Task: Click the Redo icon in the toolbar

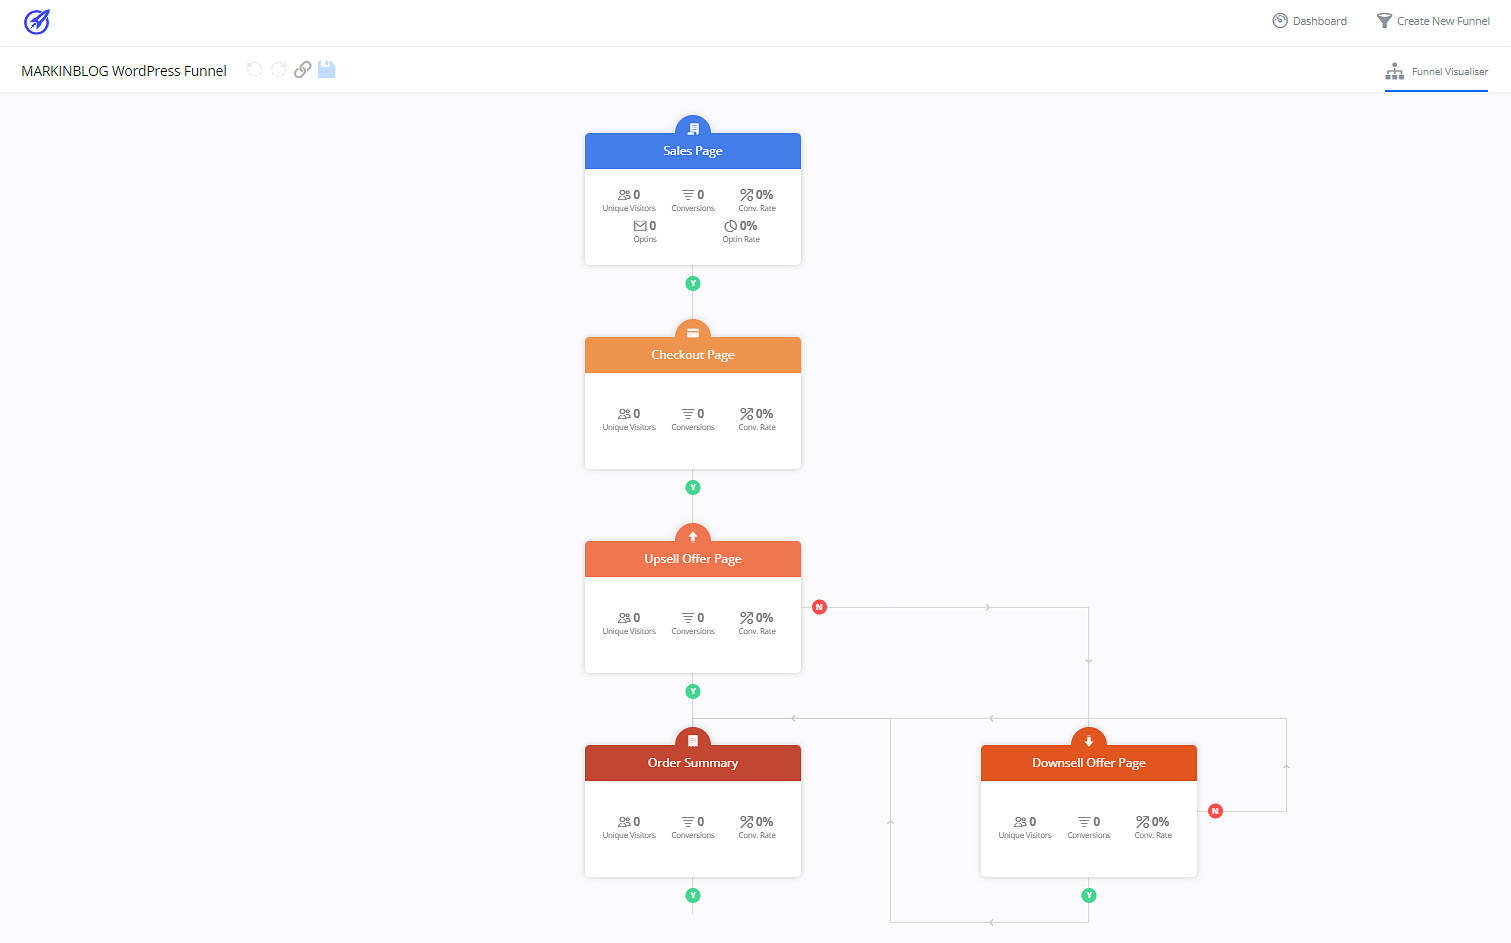Action: pyautogui.click(x=278, y=69)
